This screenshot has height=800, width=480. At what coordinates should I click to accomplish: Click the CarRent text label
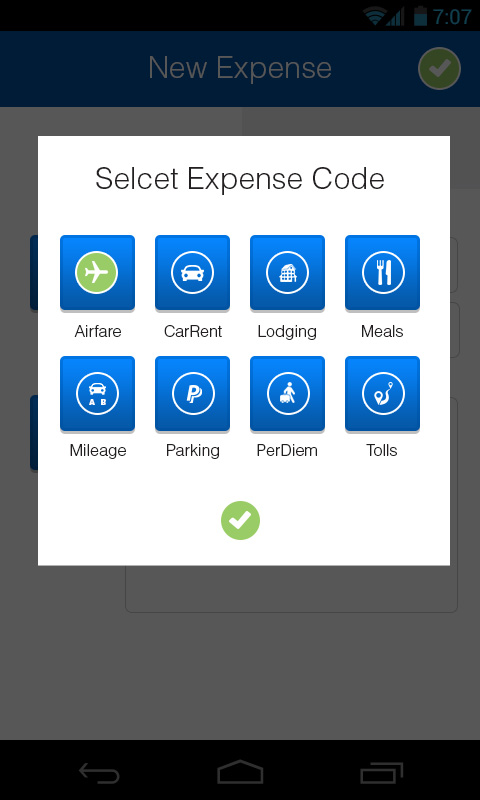193,332
